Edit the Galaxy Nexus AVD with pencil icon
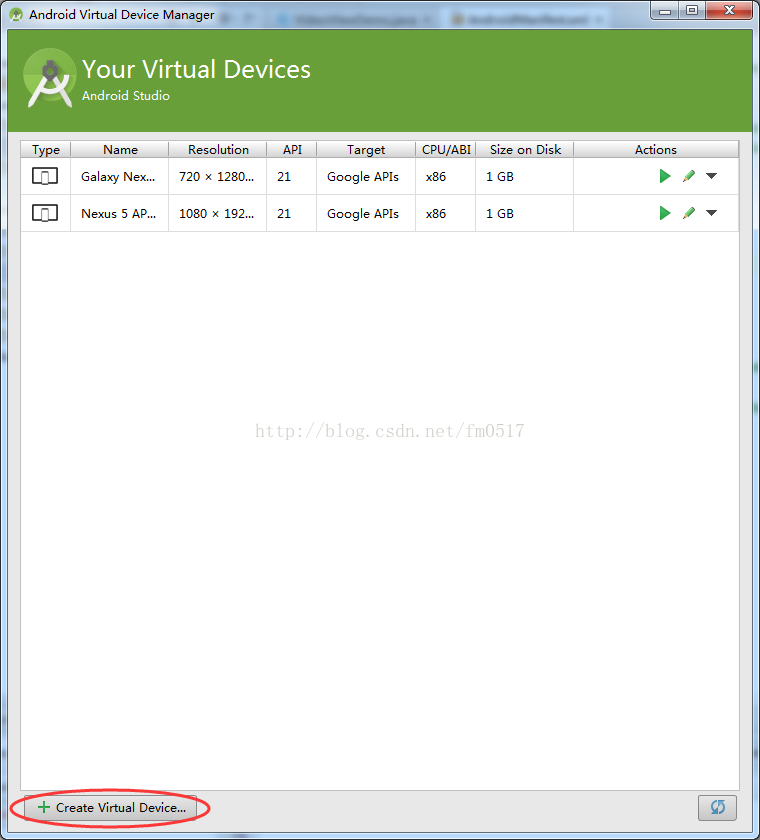The height and width of the screenshot is (840, 760). click(689, 176)
